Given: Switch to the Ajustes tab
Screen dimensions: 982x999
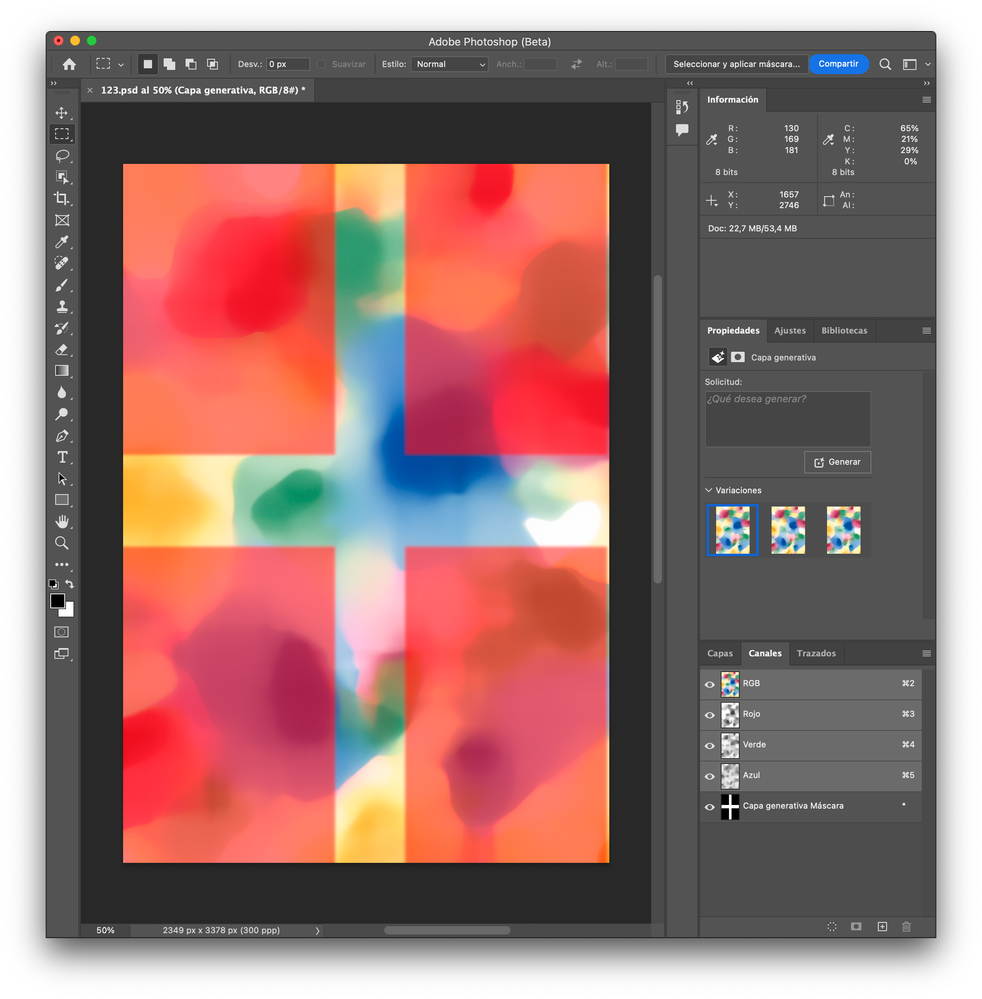Looking at the screenshot, I should pyautogui.click(x=790, y=330).
